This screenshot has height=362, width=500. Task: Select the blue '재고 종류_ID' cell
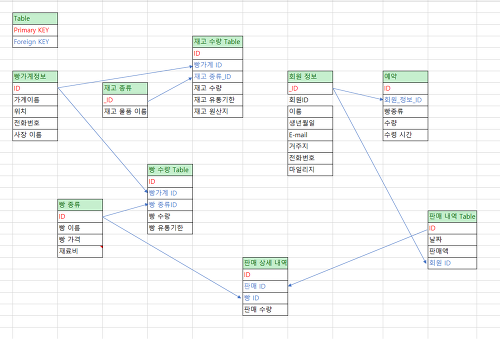click(x=217, y=77)
